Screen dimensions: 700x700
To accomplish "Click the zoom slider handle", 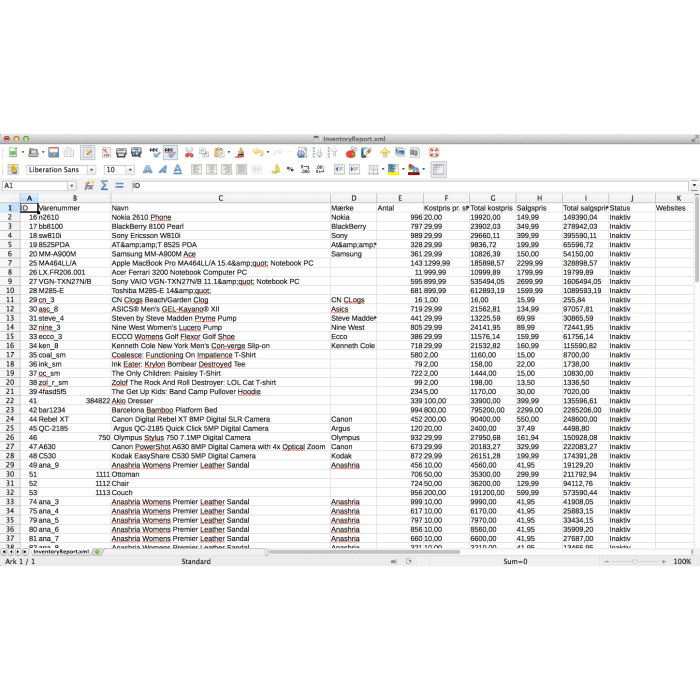I will [x=634, y=562].
